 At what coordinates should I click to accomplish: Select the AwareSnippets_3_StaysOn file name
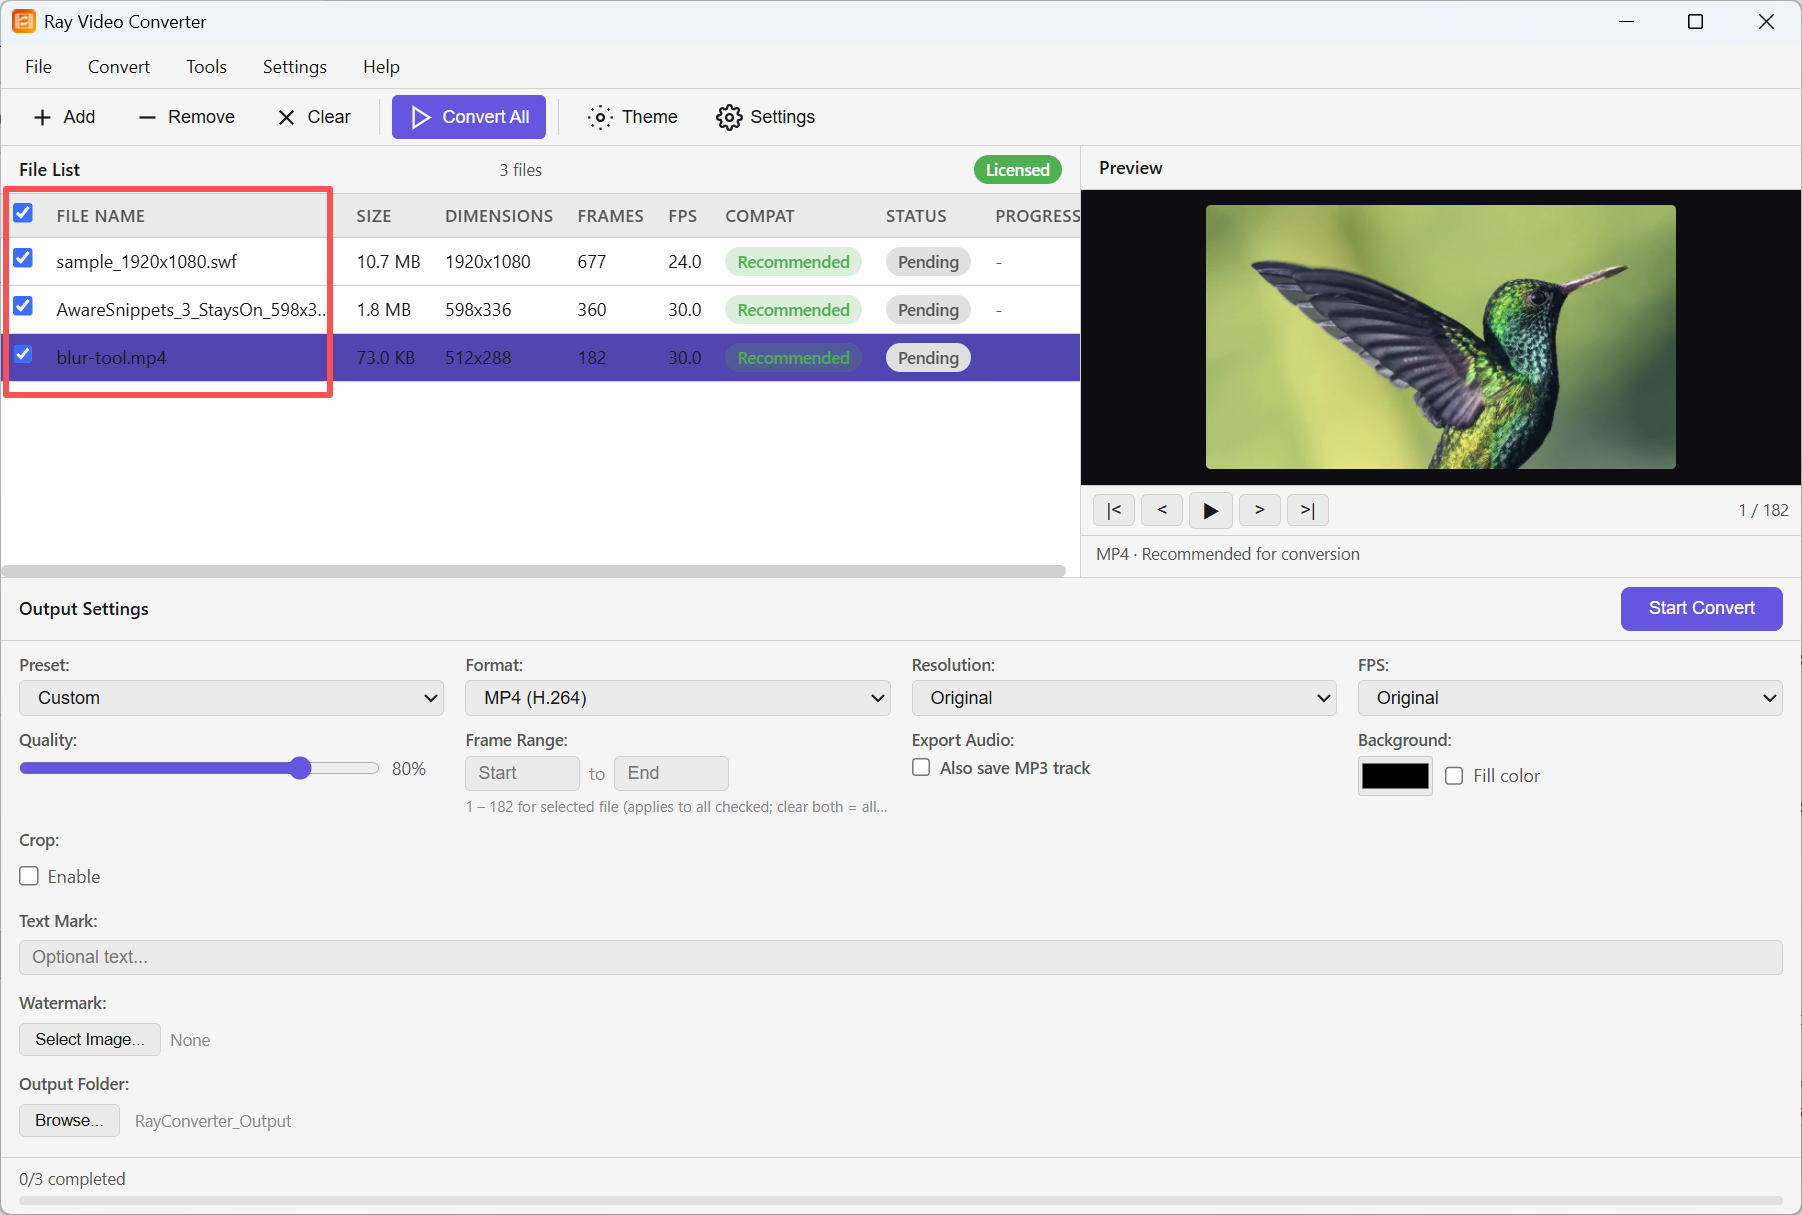coord(191,310)
